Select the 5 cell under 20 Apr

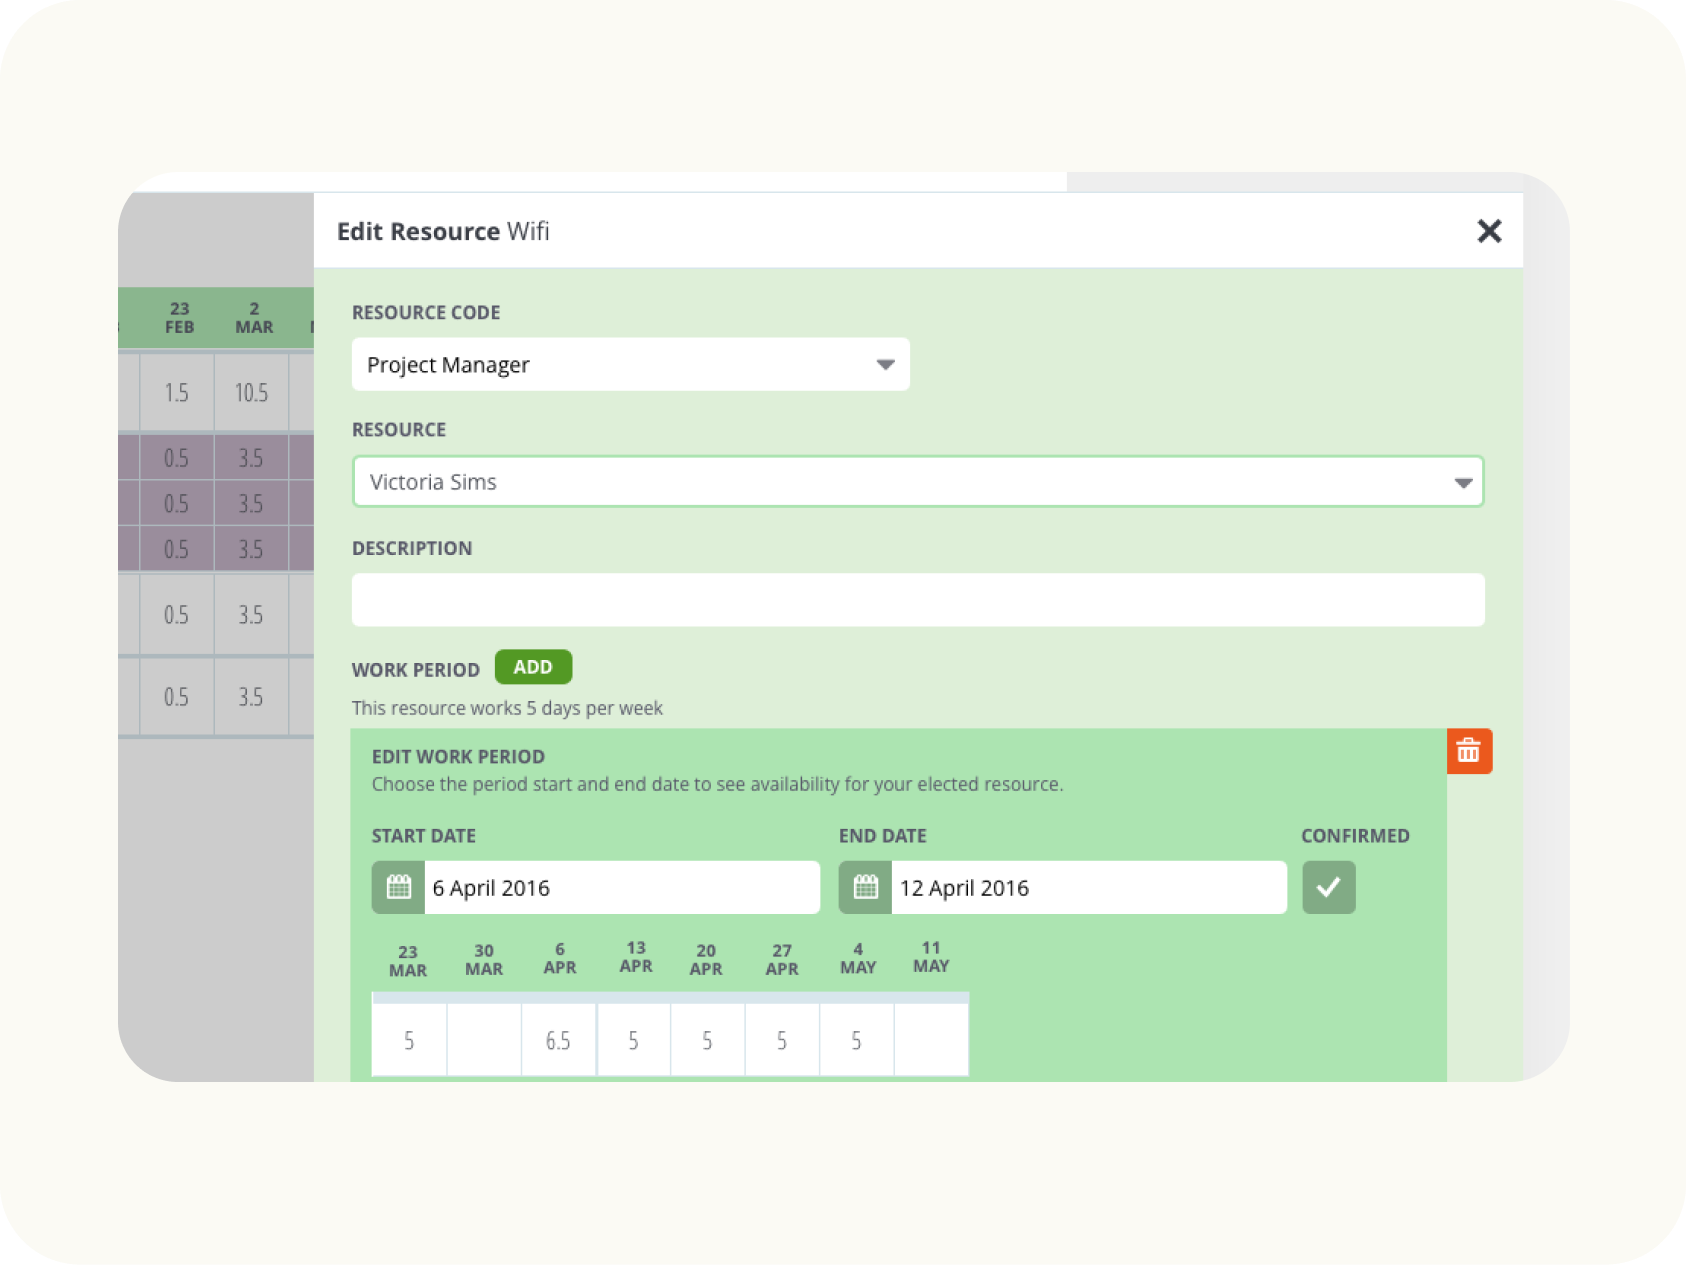[707, 1040]
